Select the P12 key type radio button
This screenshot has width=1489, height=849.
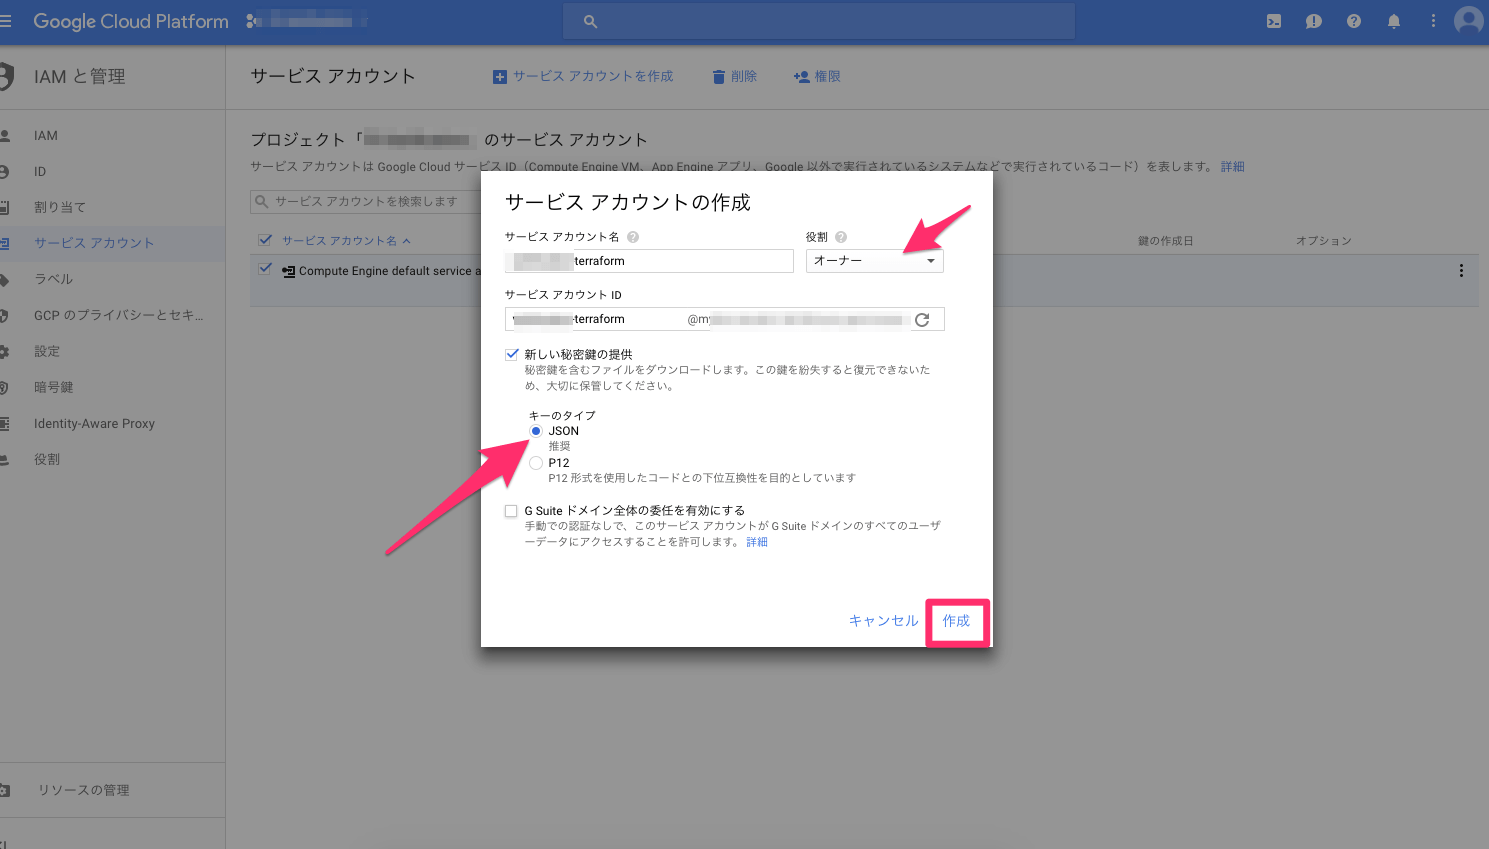click(536, 463)
